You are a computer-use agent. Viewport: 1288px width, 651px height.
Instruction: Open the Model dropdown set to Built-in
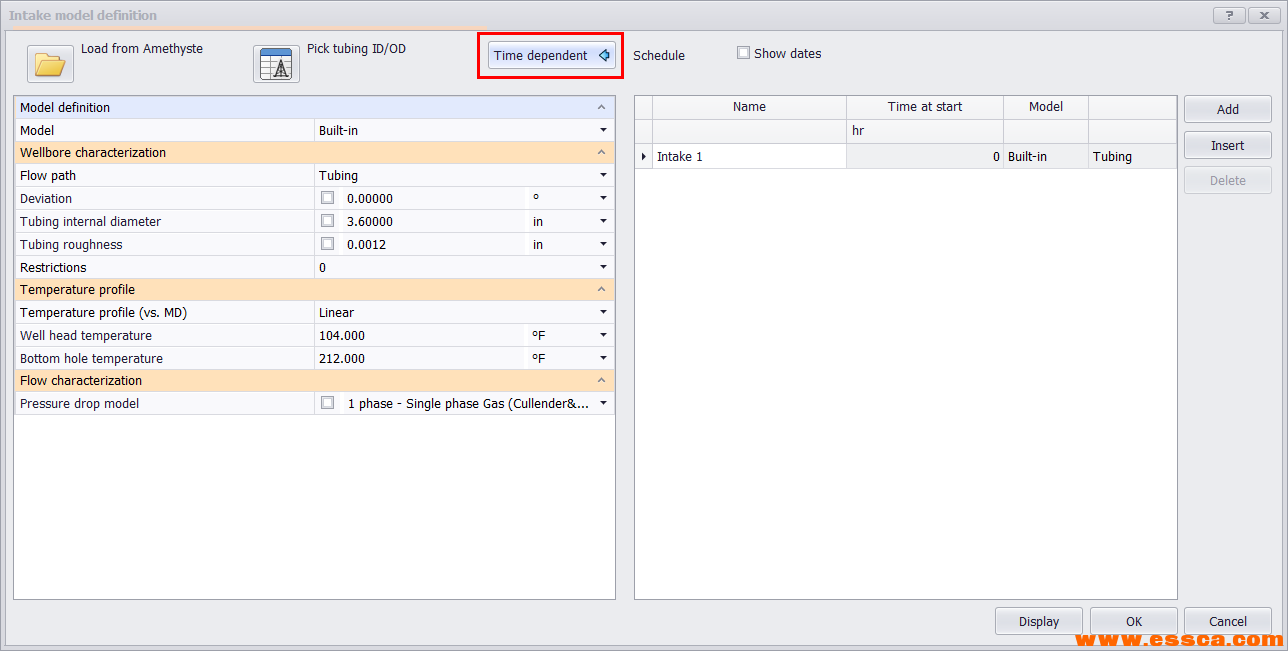click(x=603, y=130)
